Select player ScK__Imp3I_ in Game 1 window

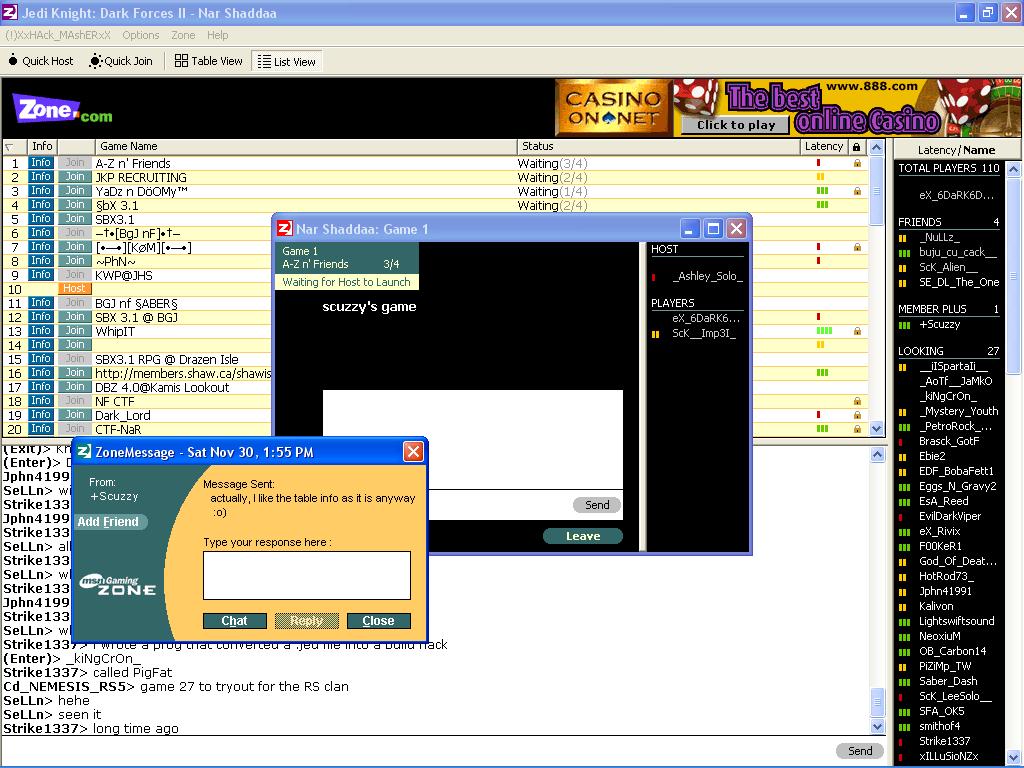tap(704, 334)
